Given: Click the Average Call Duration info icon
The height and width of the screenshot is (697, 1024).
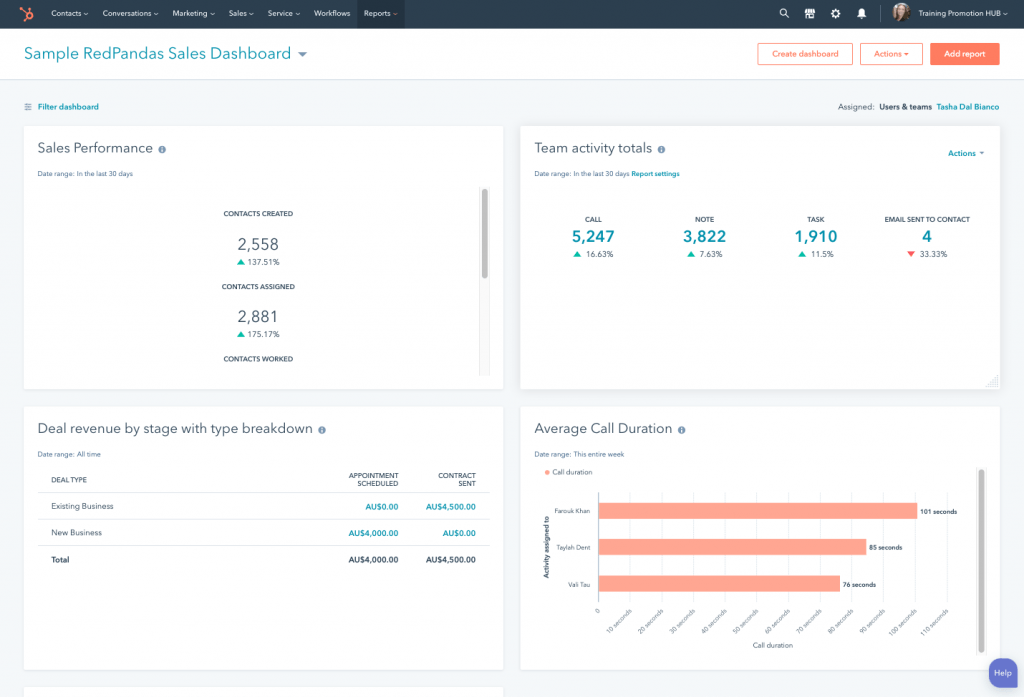Looking at the screenshot, I should coord(681,429).
